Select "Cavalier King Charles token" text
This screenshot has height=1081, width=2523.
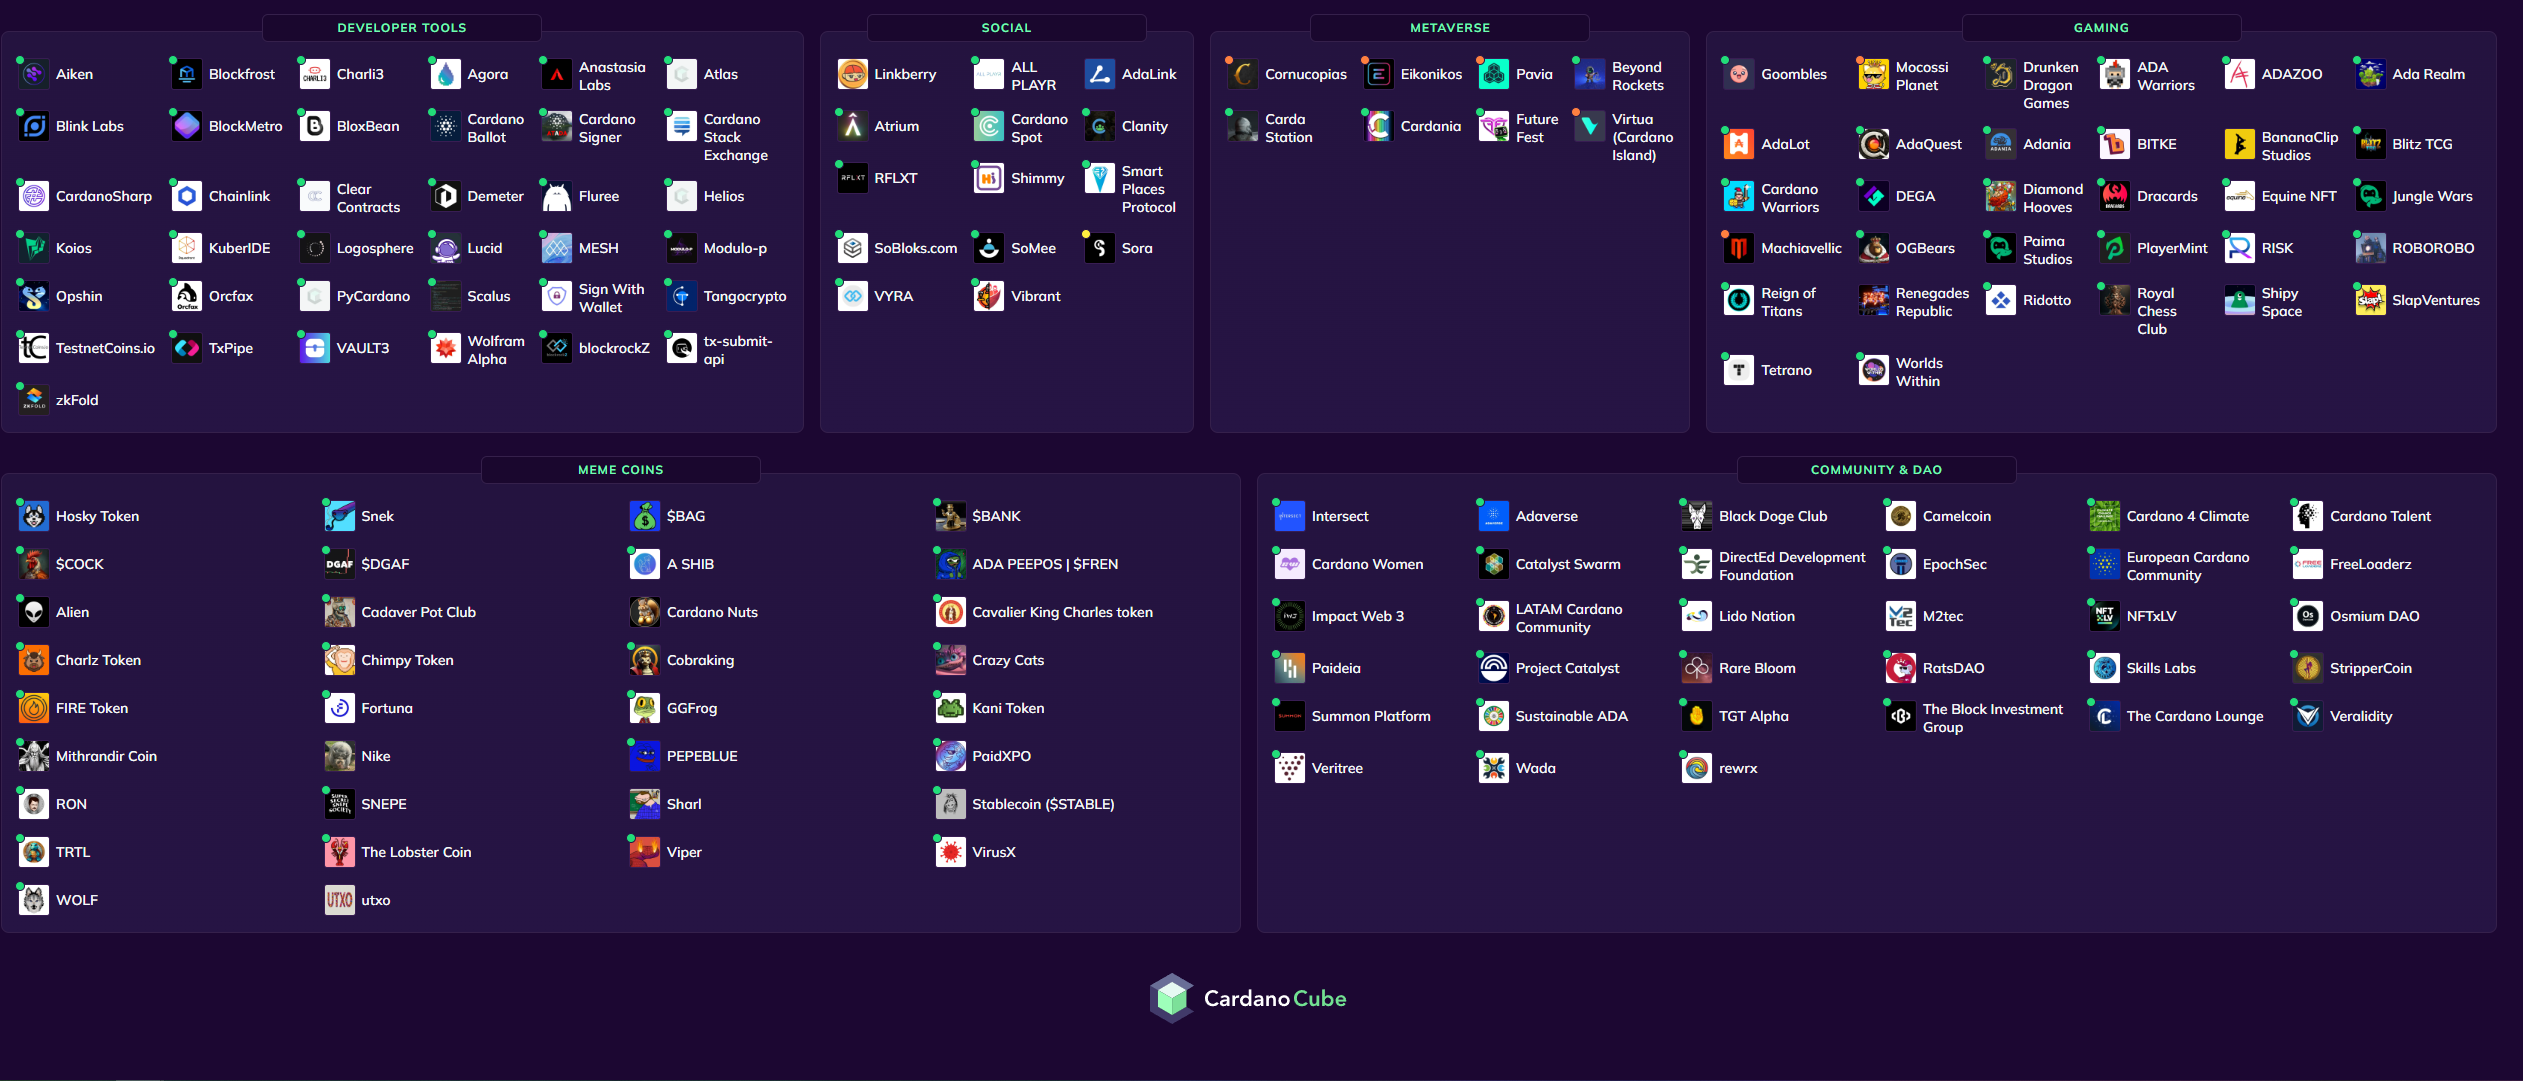[x=1062, y=612]
